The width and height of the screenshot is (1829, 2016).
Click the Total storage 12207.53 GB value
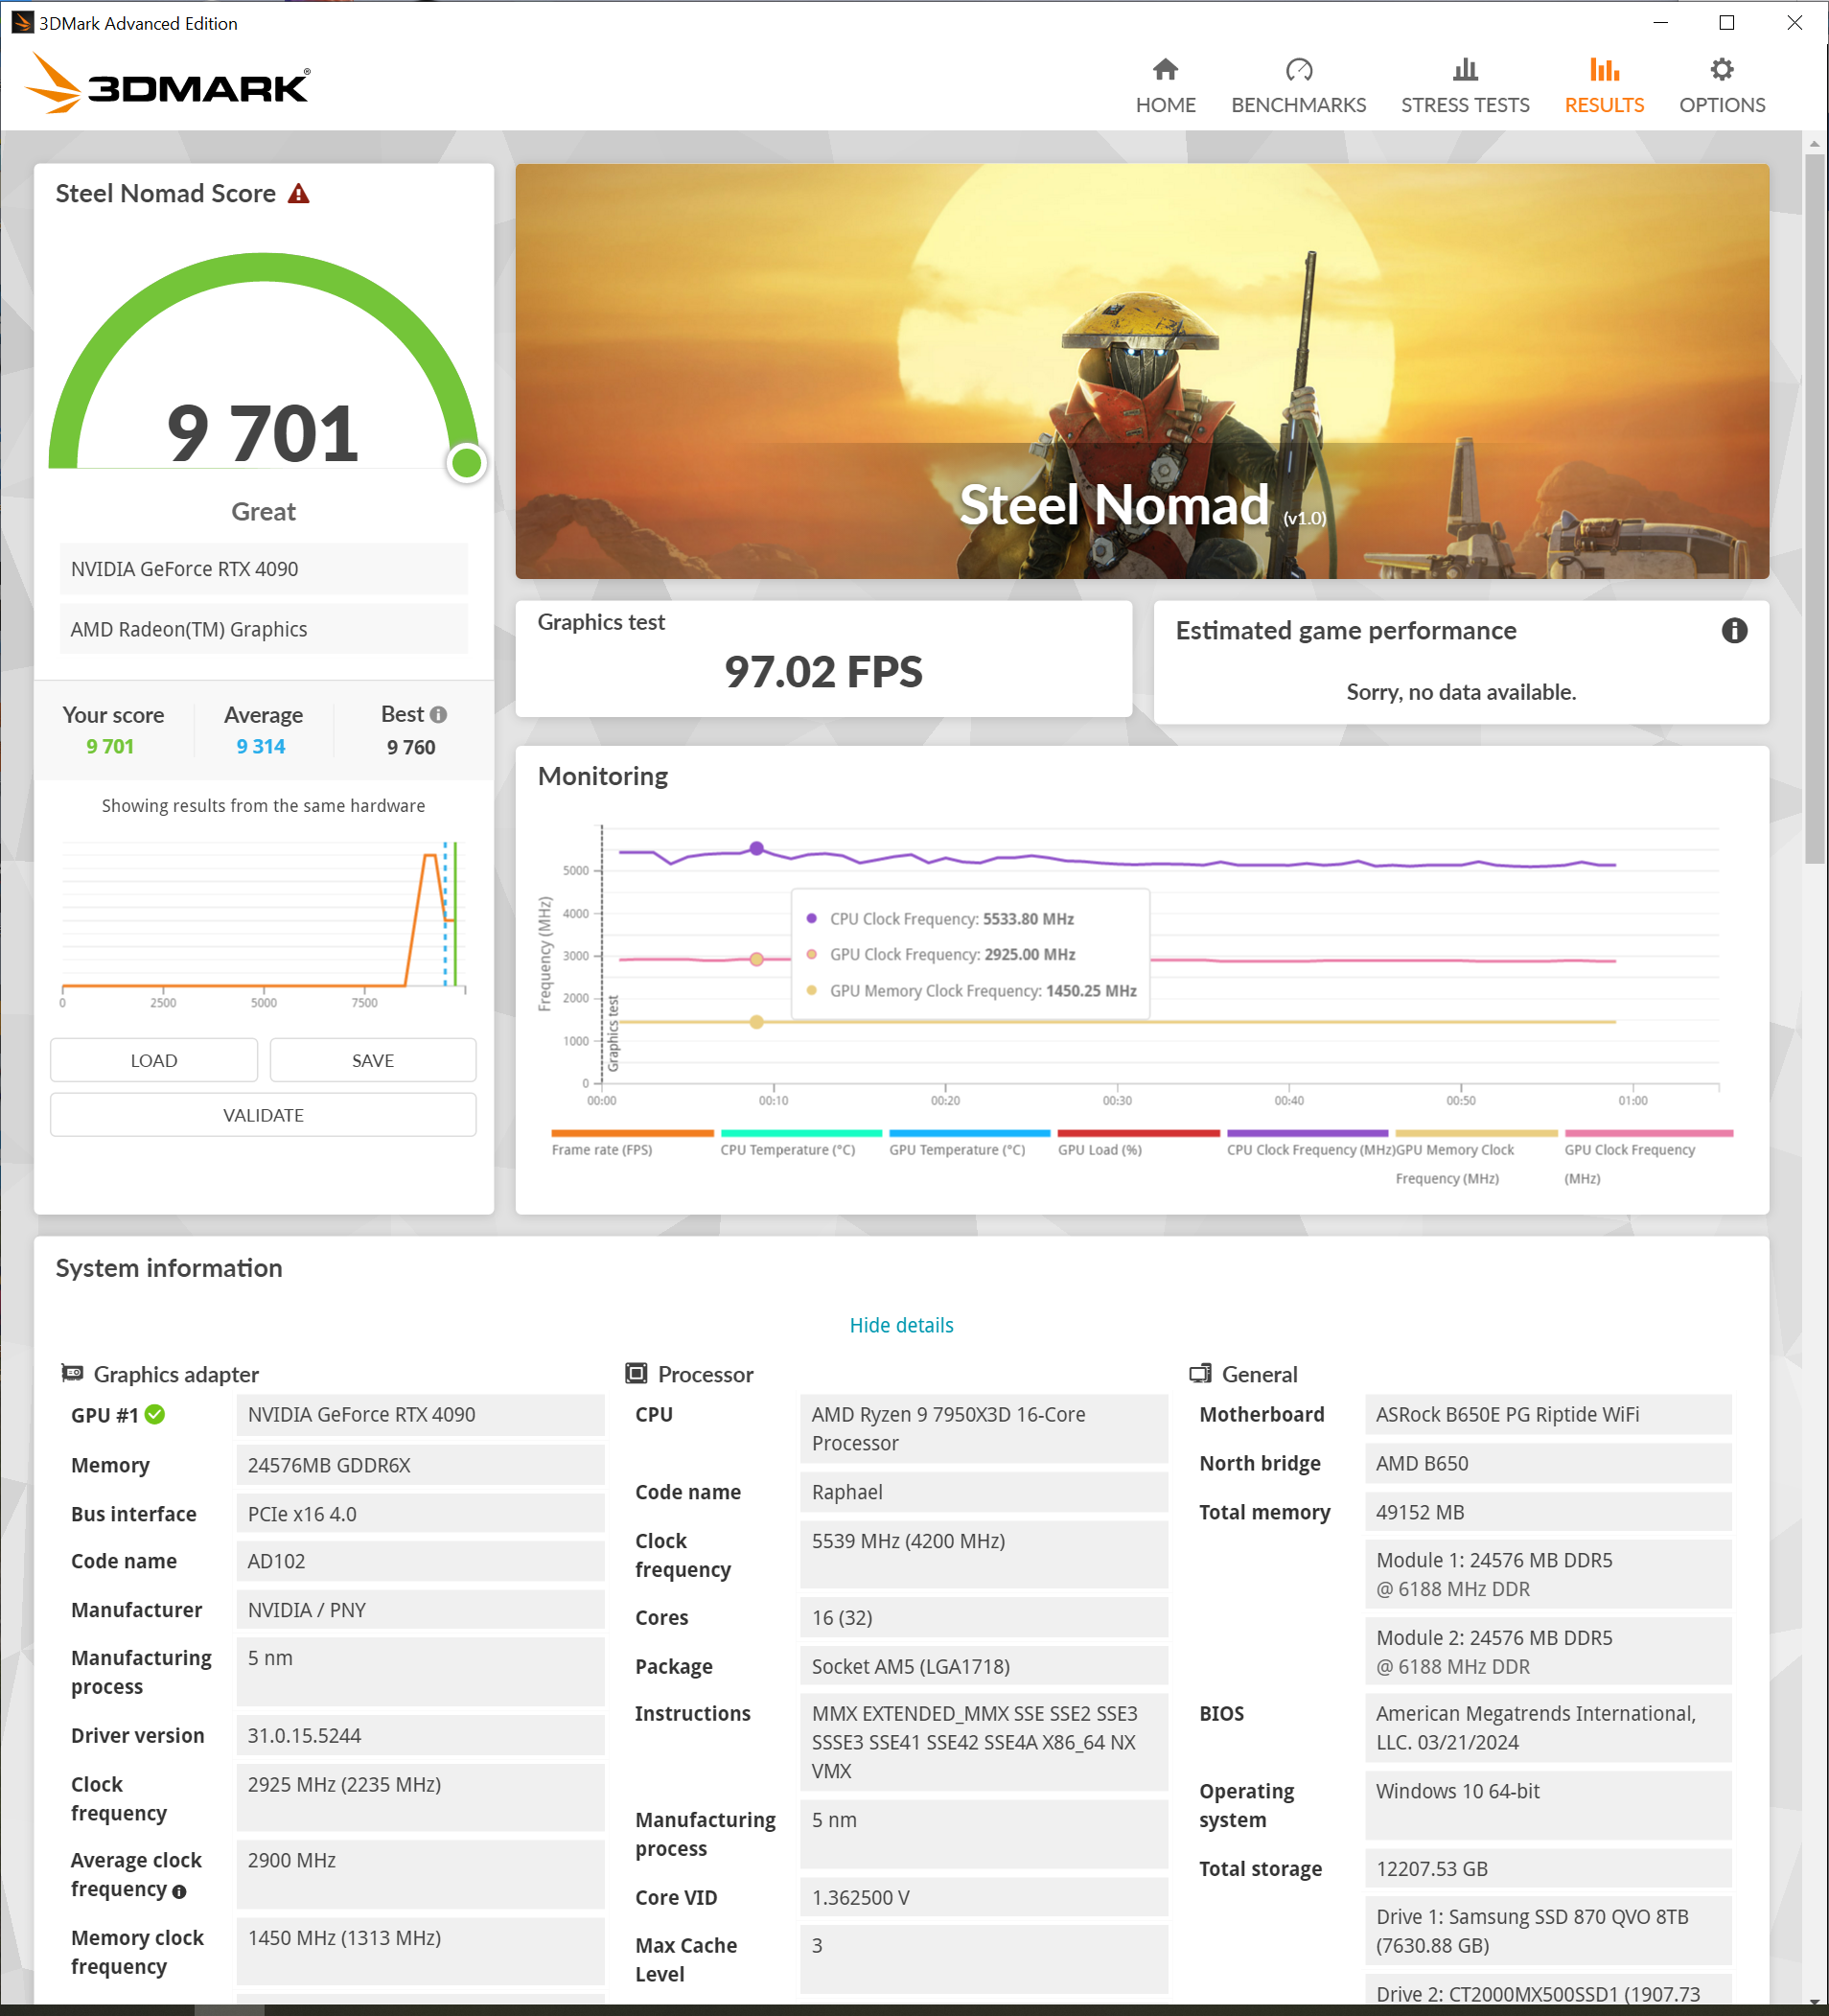point(1547,1868)
